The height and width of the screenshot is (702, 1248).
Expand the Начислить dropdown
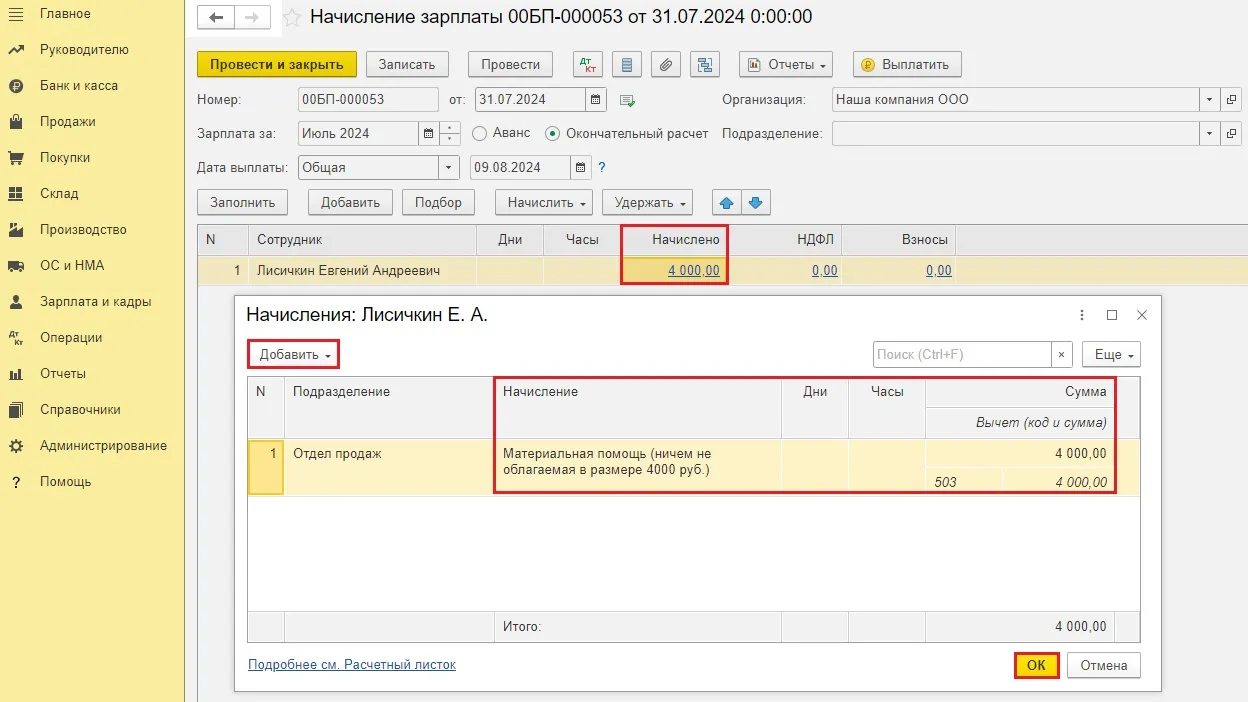(544, 203)
